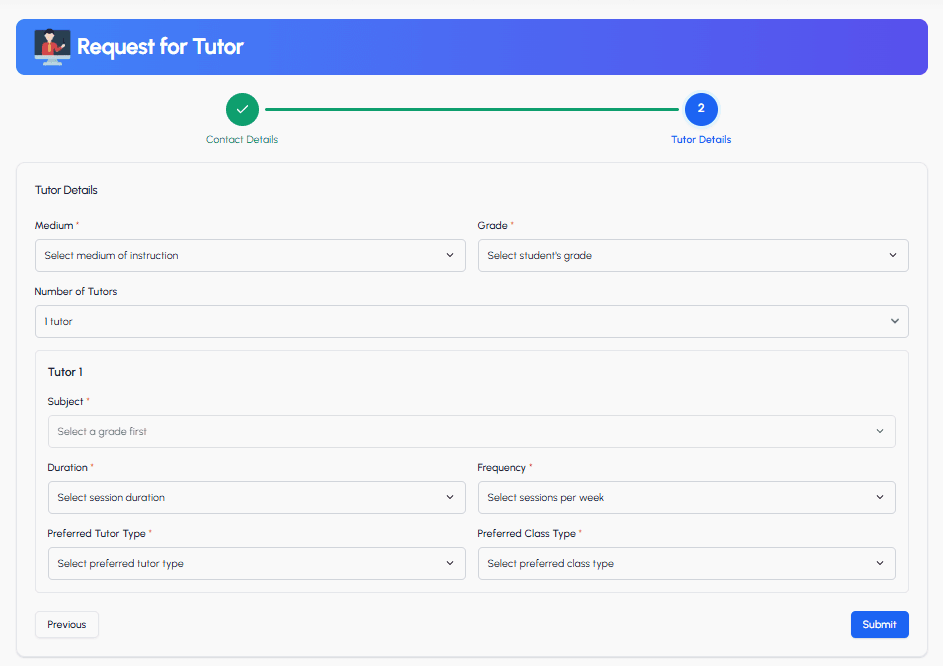Click the Contact Details step label

coord(242,140)
